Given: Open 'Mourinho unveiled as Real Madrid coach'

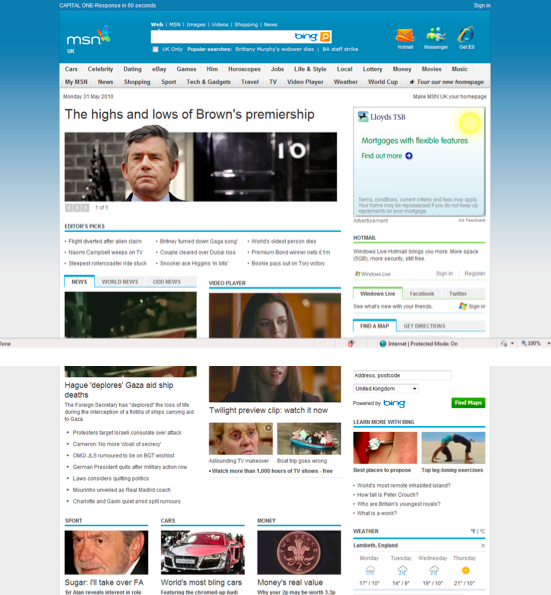Looking at the screenshot, I should tap(122, 490).
